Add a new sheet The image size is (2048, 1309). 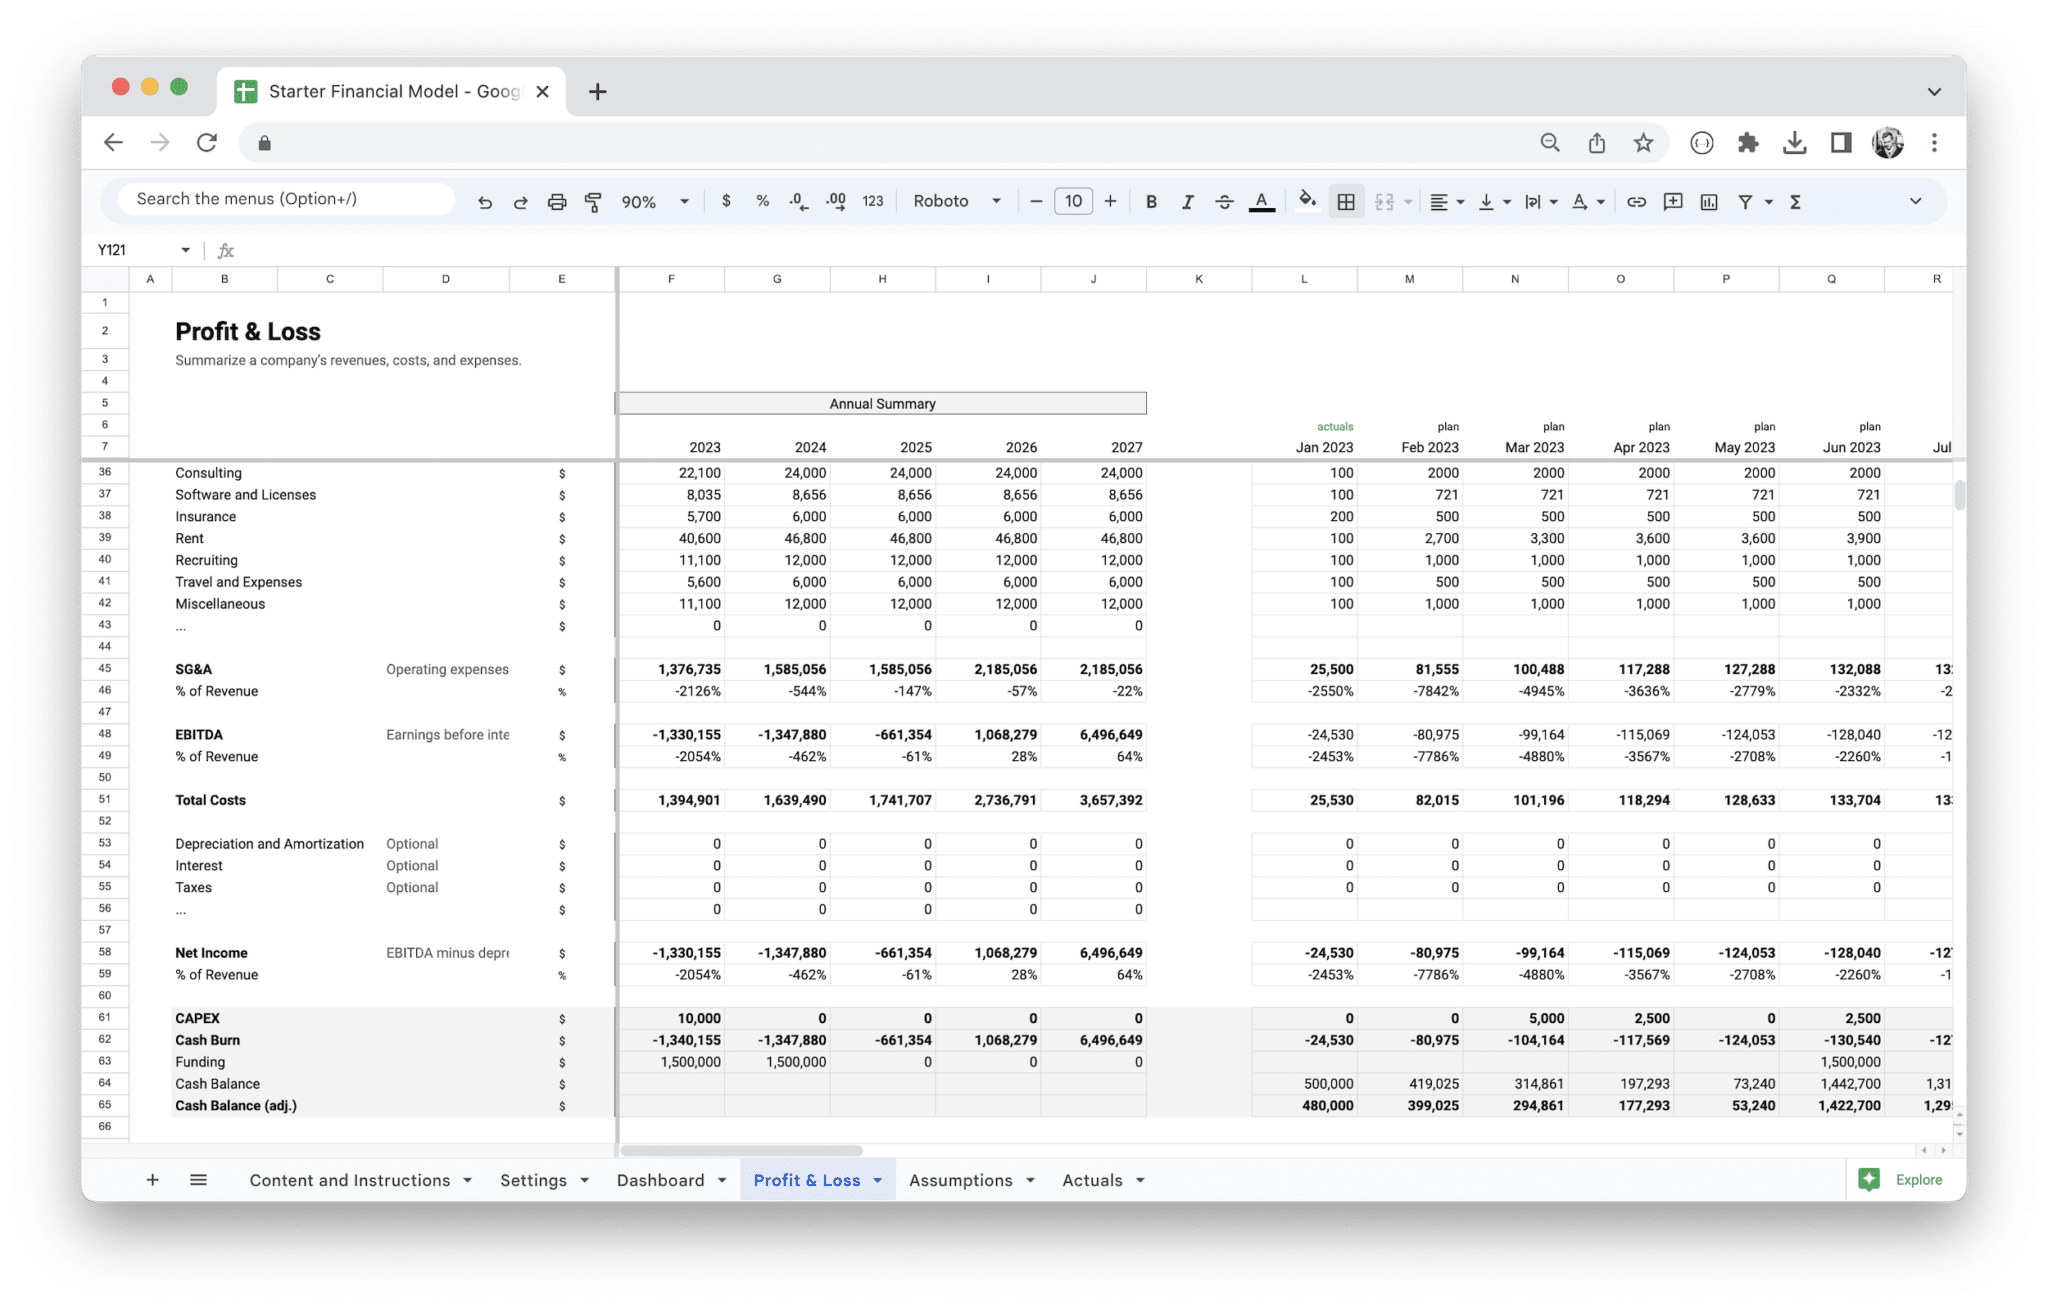pos(152,1180)
